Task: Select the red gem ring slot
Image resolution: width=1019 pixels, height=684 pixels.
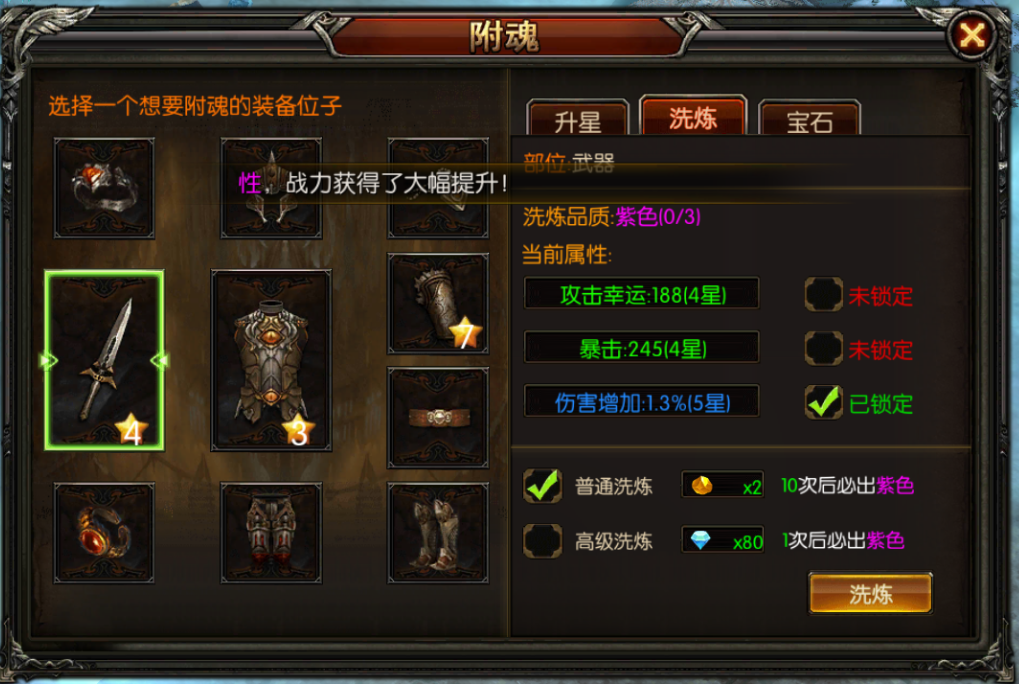Action: (x=104, y=533)
